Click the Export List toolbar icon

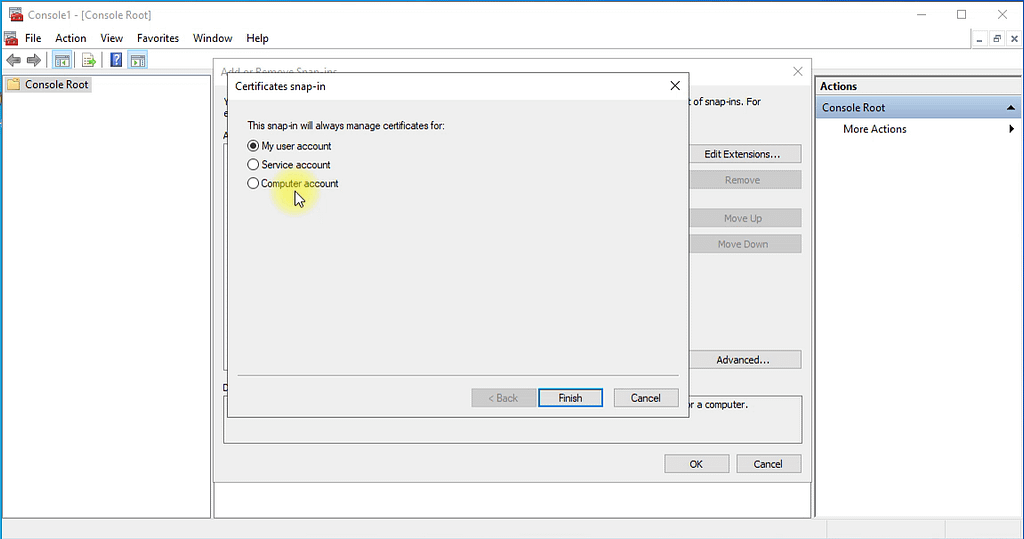tap(88, 61)
